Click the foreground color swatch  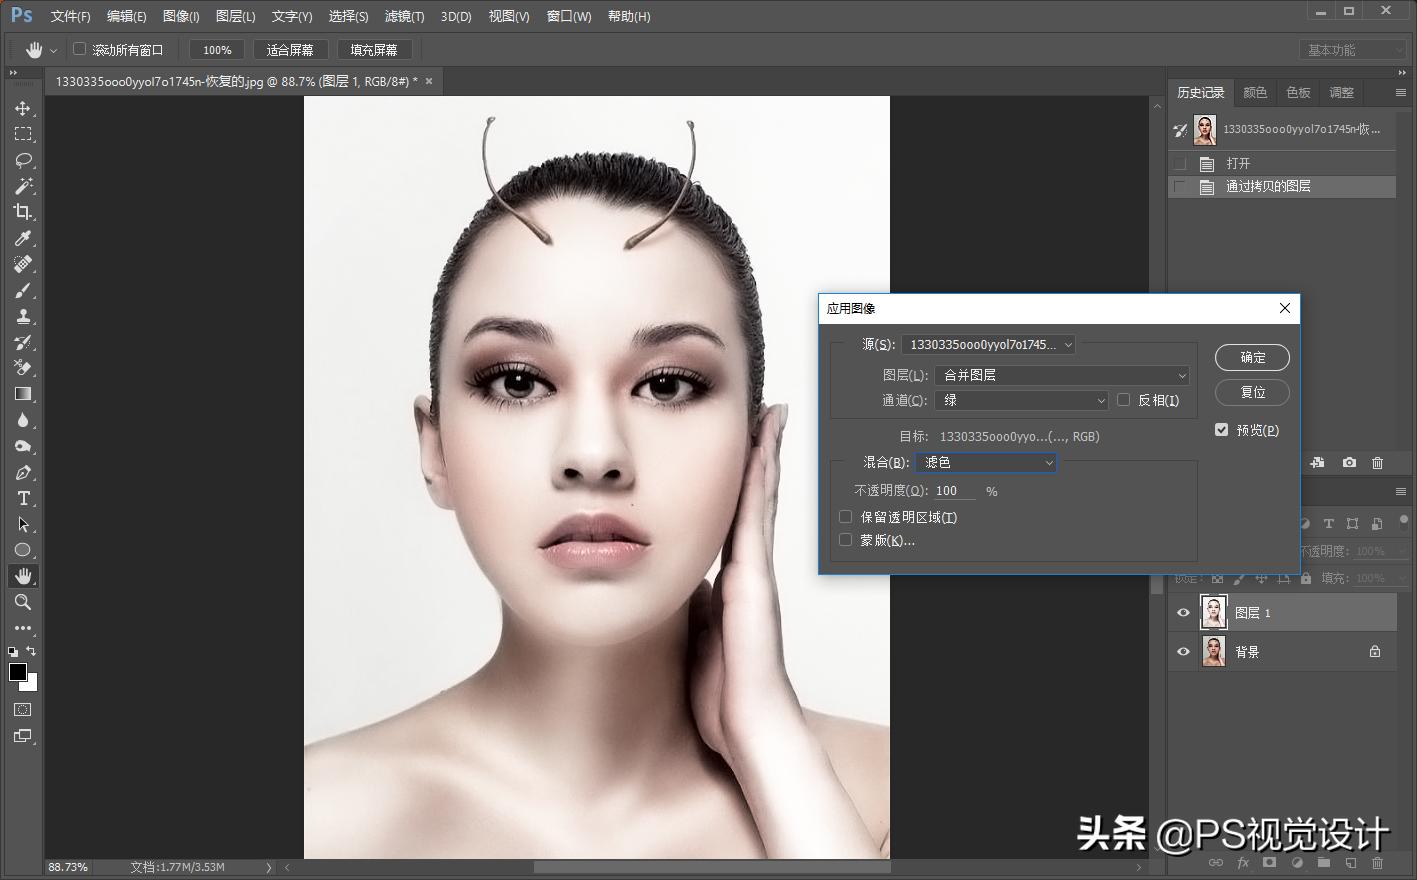pyautogui.click(x=18, y=672)
